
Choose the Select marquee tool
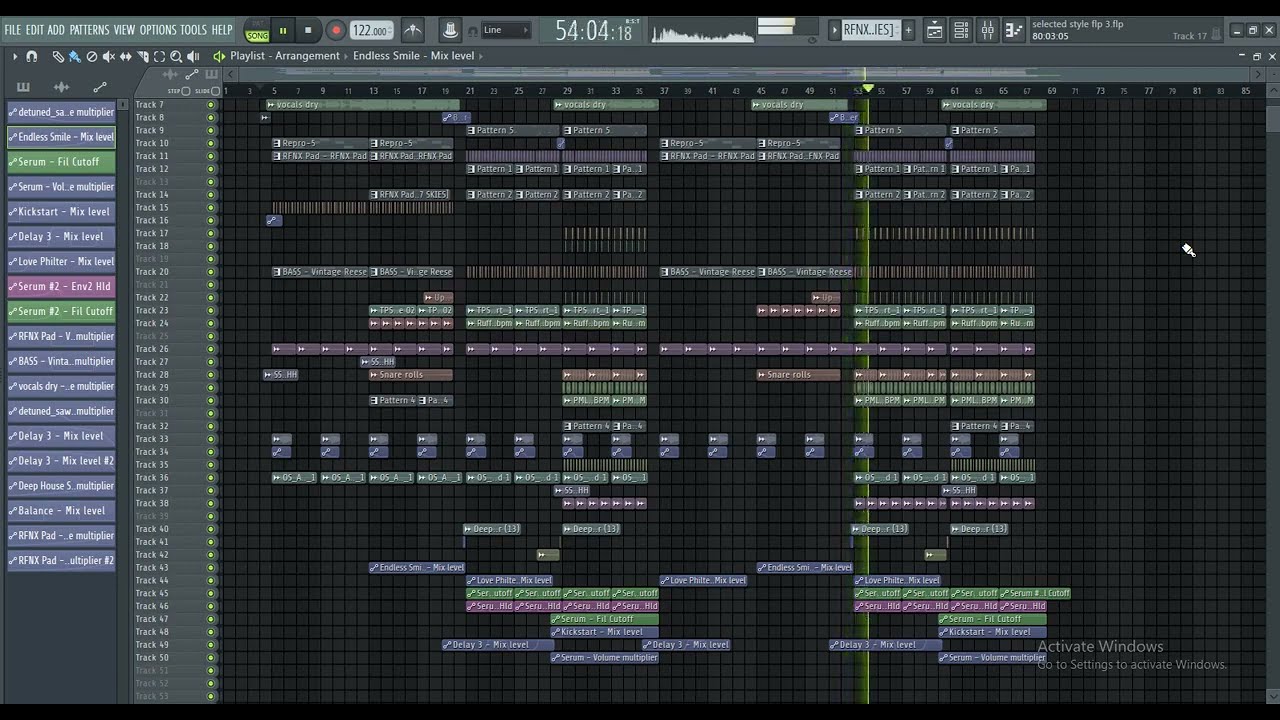point(159,57)
